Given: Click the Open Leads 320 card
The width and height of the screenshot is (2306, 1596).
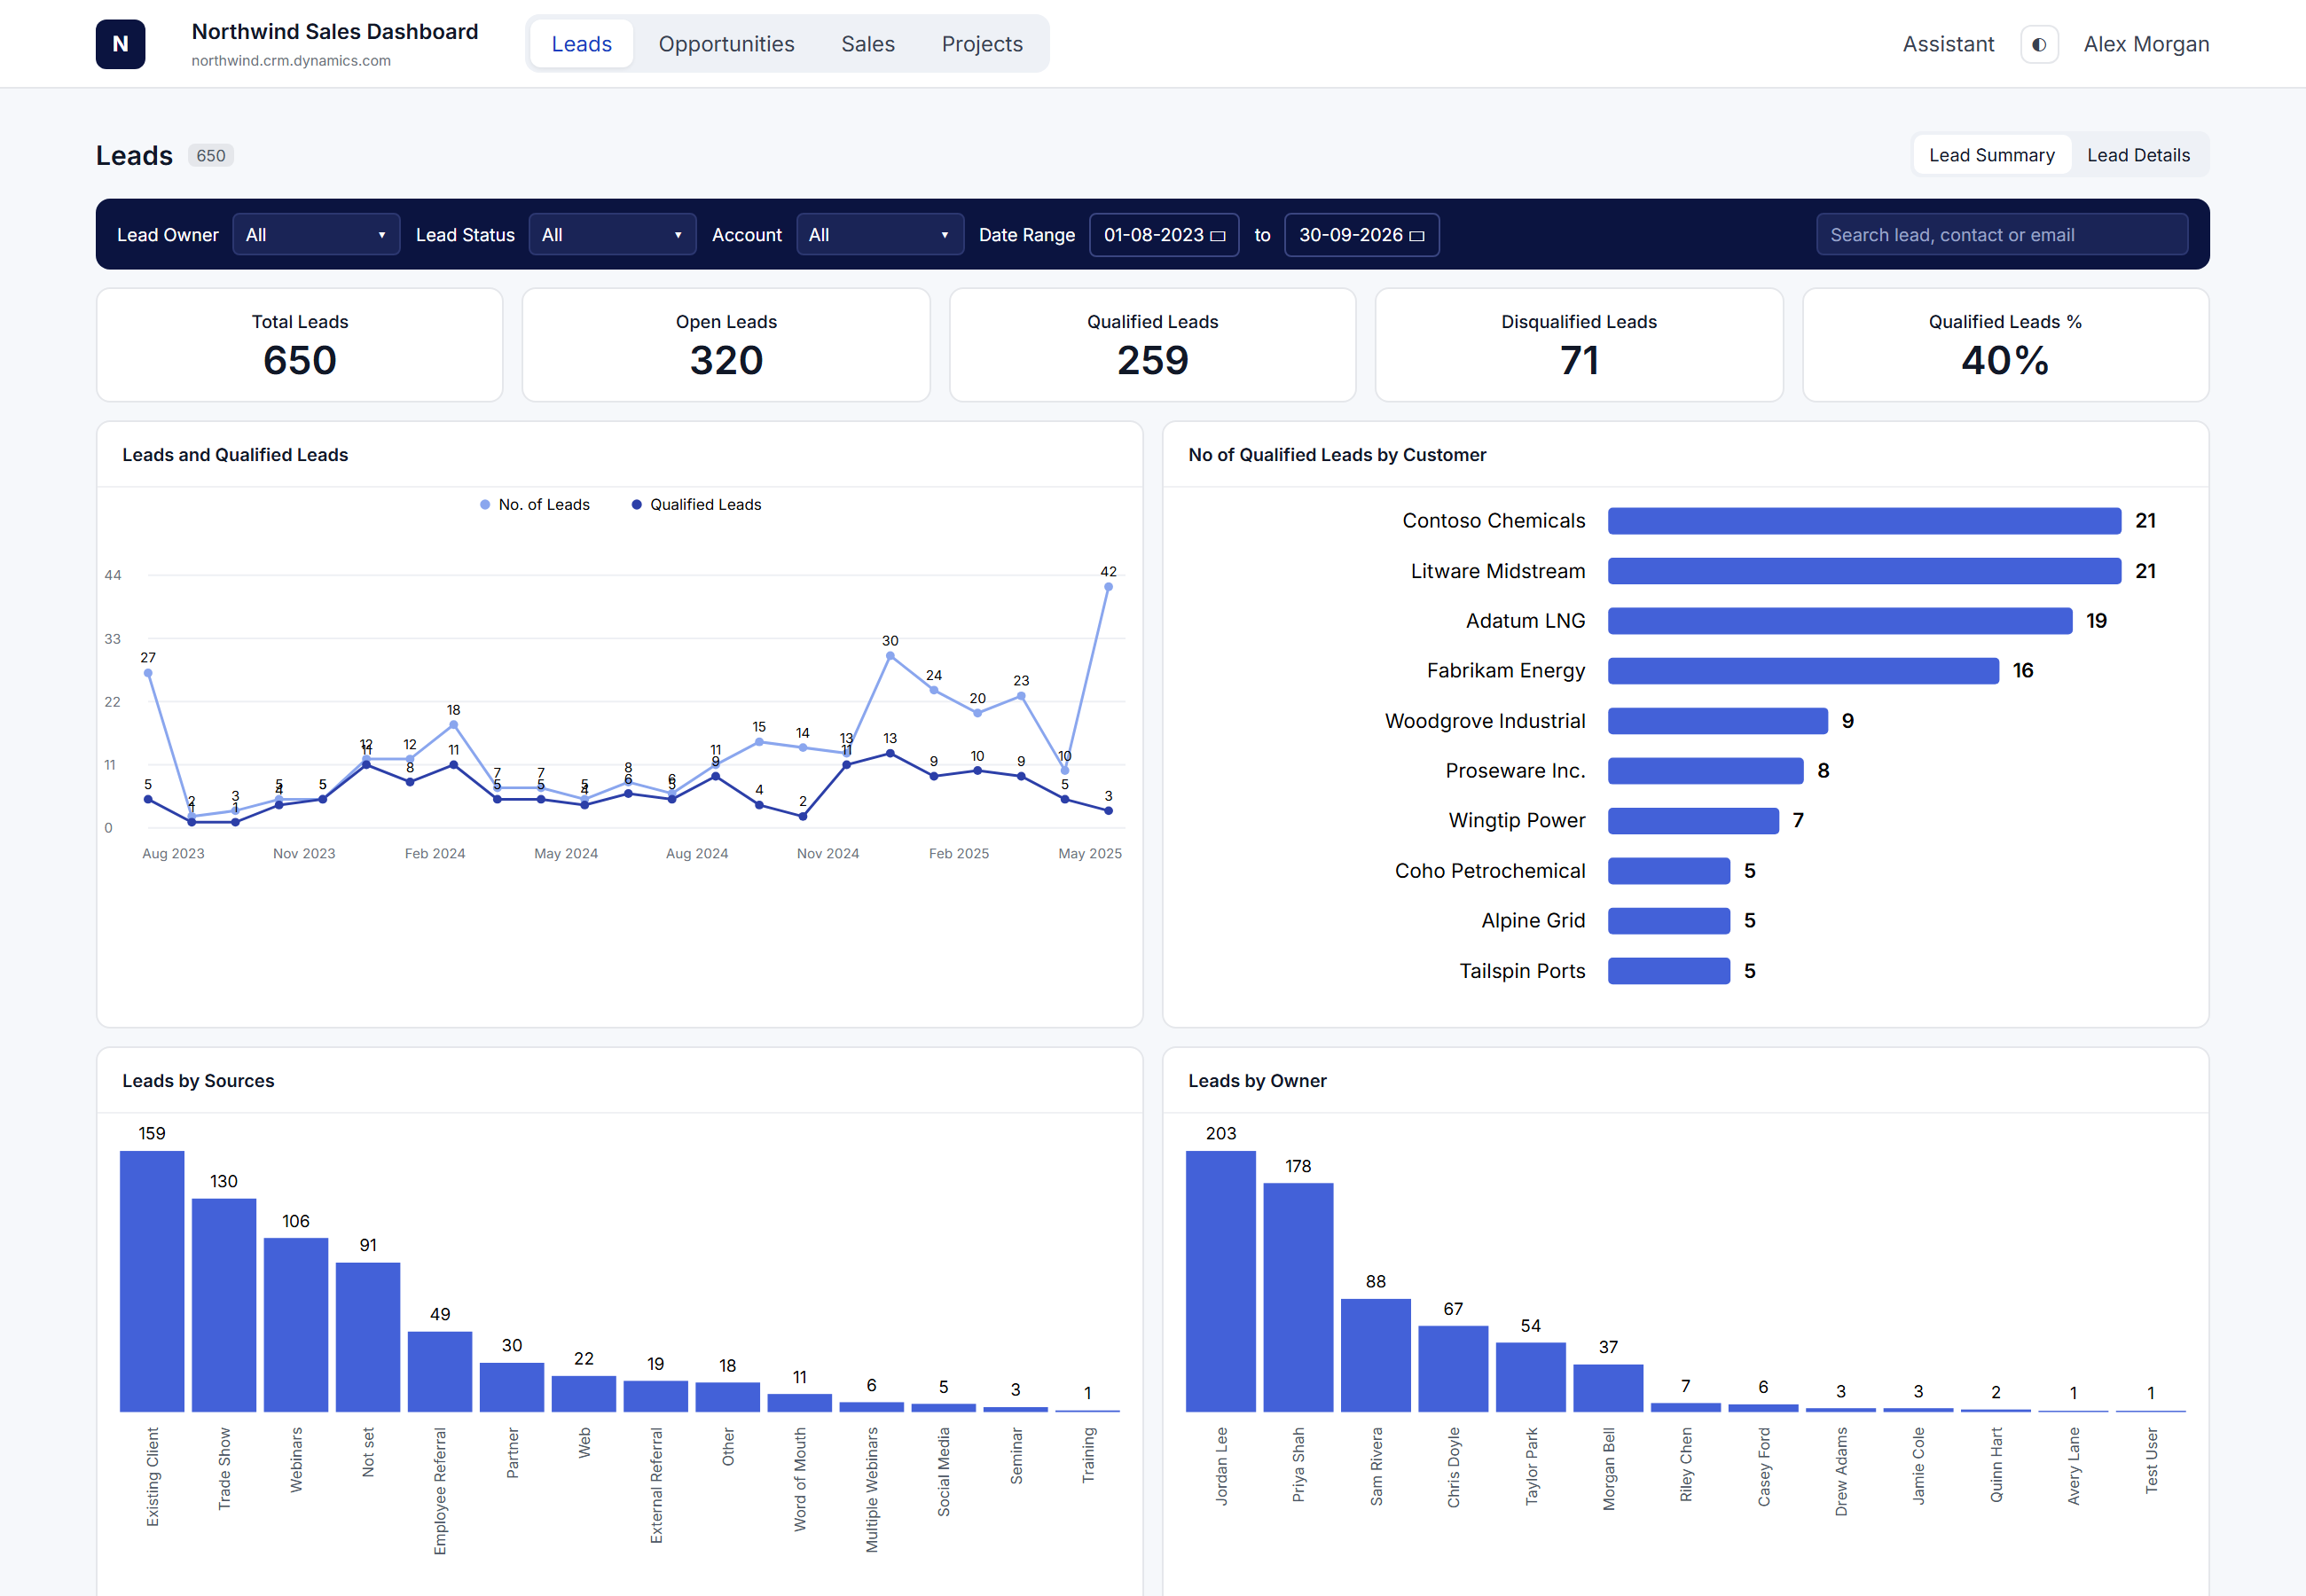Looking at the screenshot, I should coord(726,345).
